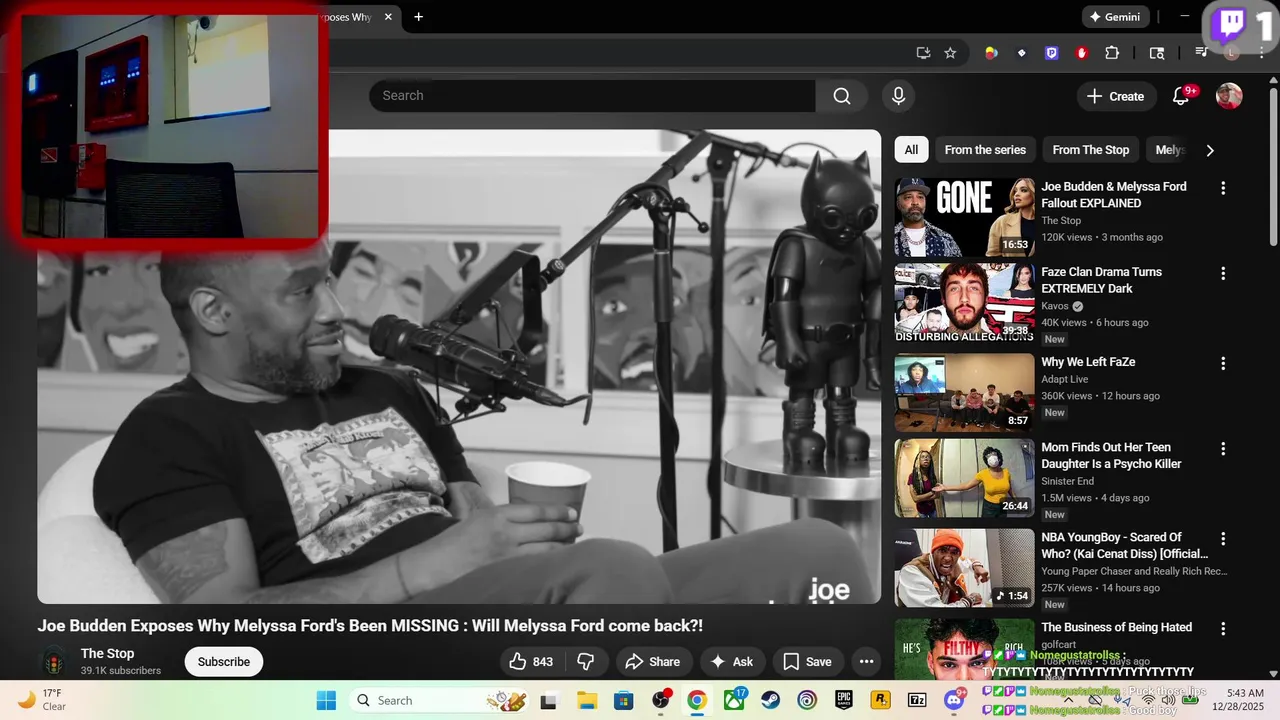
Task: Select From The Stop chip
Action: click(1090, 150)
